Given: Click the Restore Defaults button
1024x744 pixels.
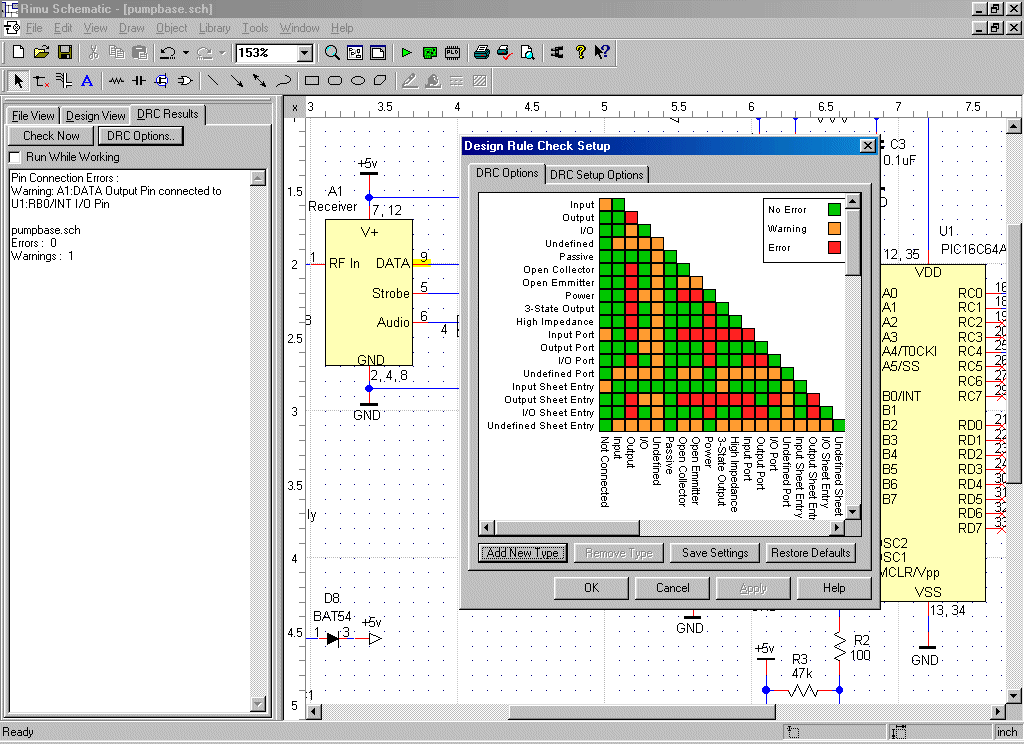Looking at the screenshot, I should point(810,553).
